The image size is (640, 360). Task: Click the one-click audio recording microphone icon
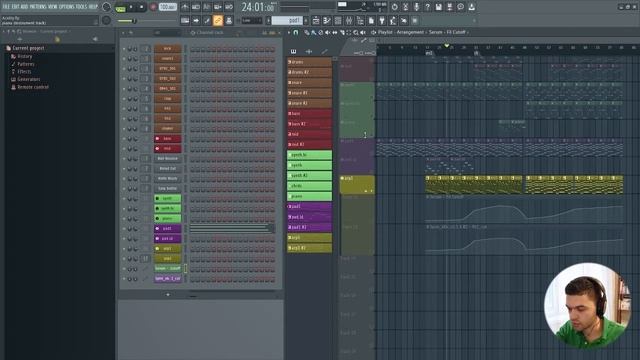416,7
